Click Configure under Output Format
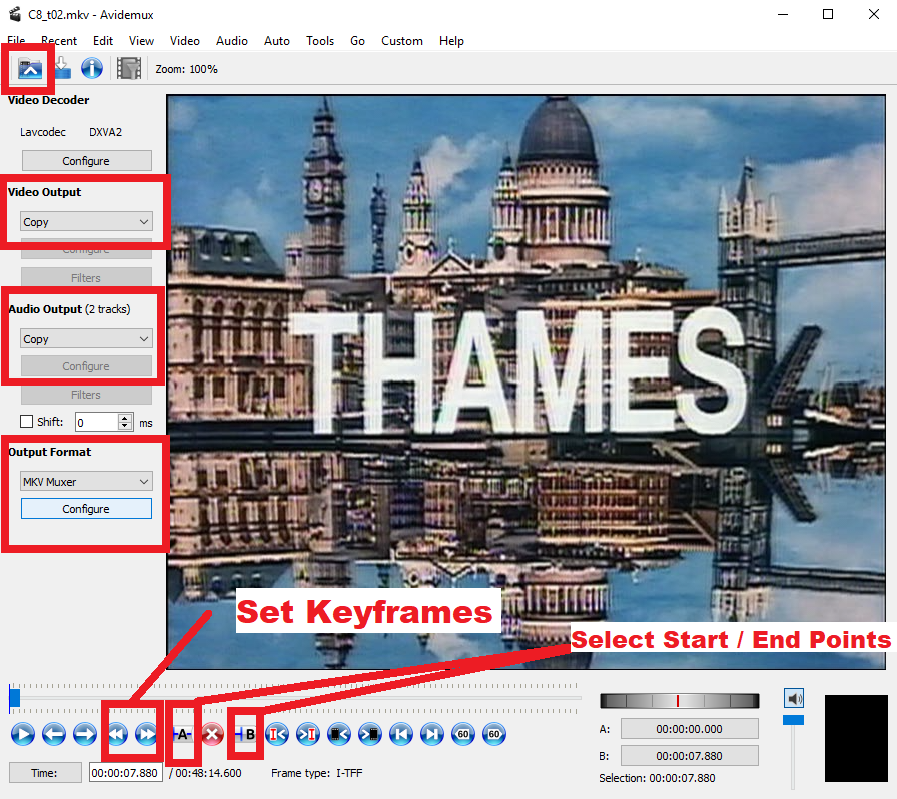Screen dimensions: 897x799 86,509
